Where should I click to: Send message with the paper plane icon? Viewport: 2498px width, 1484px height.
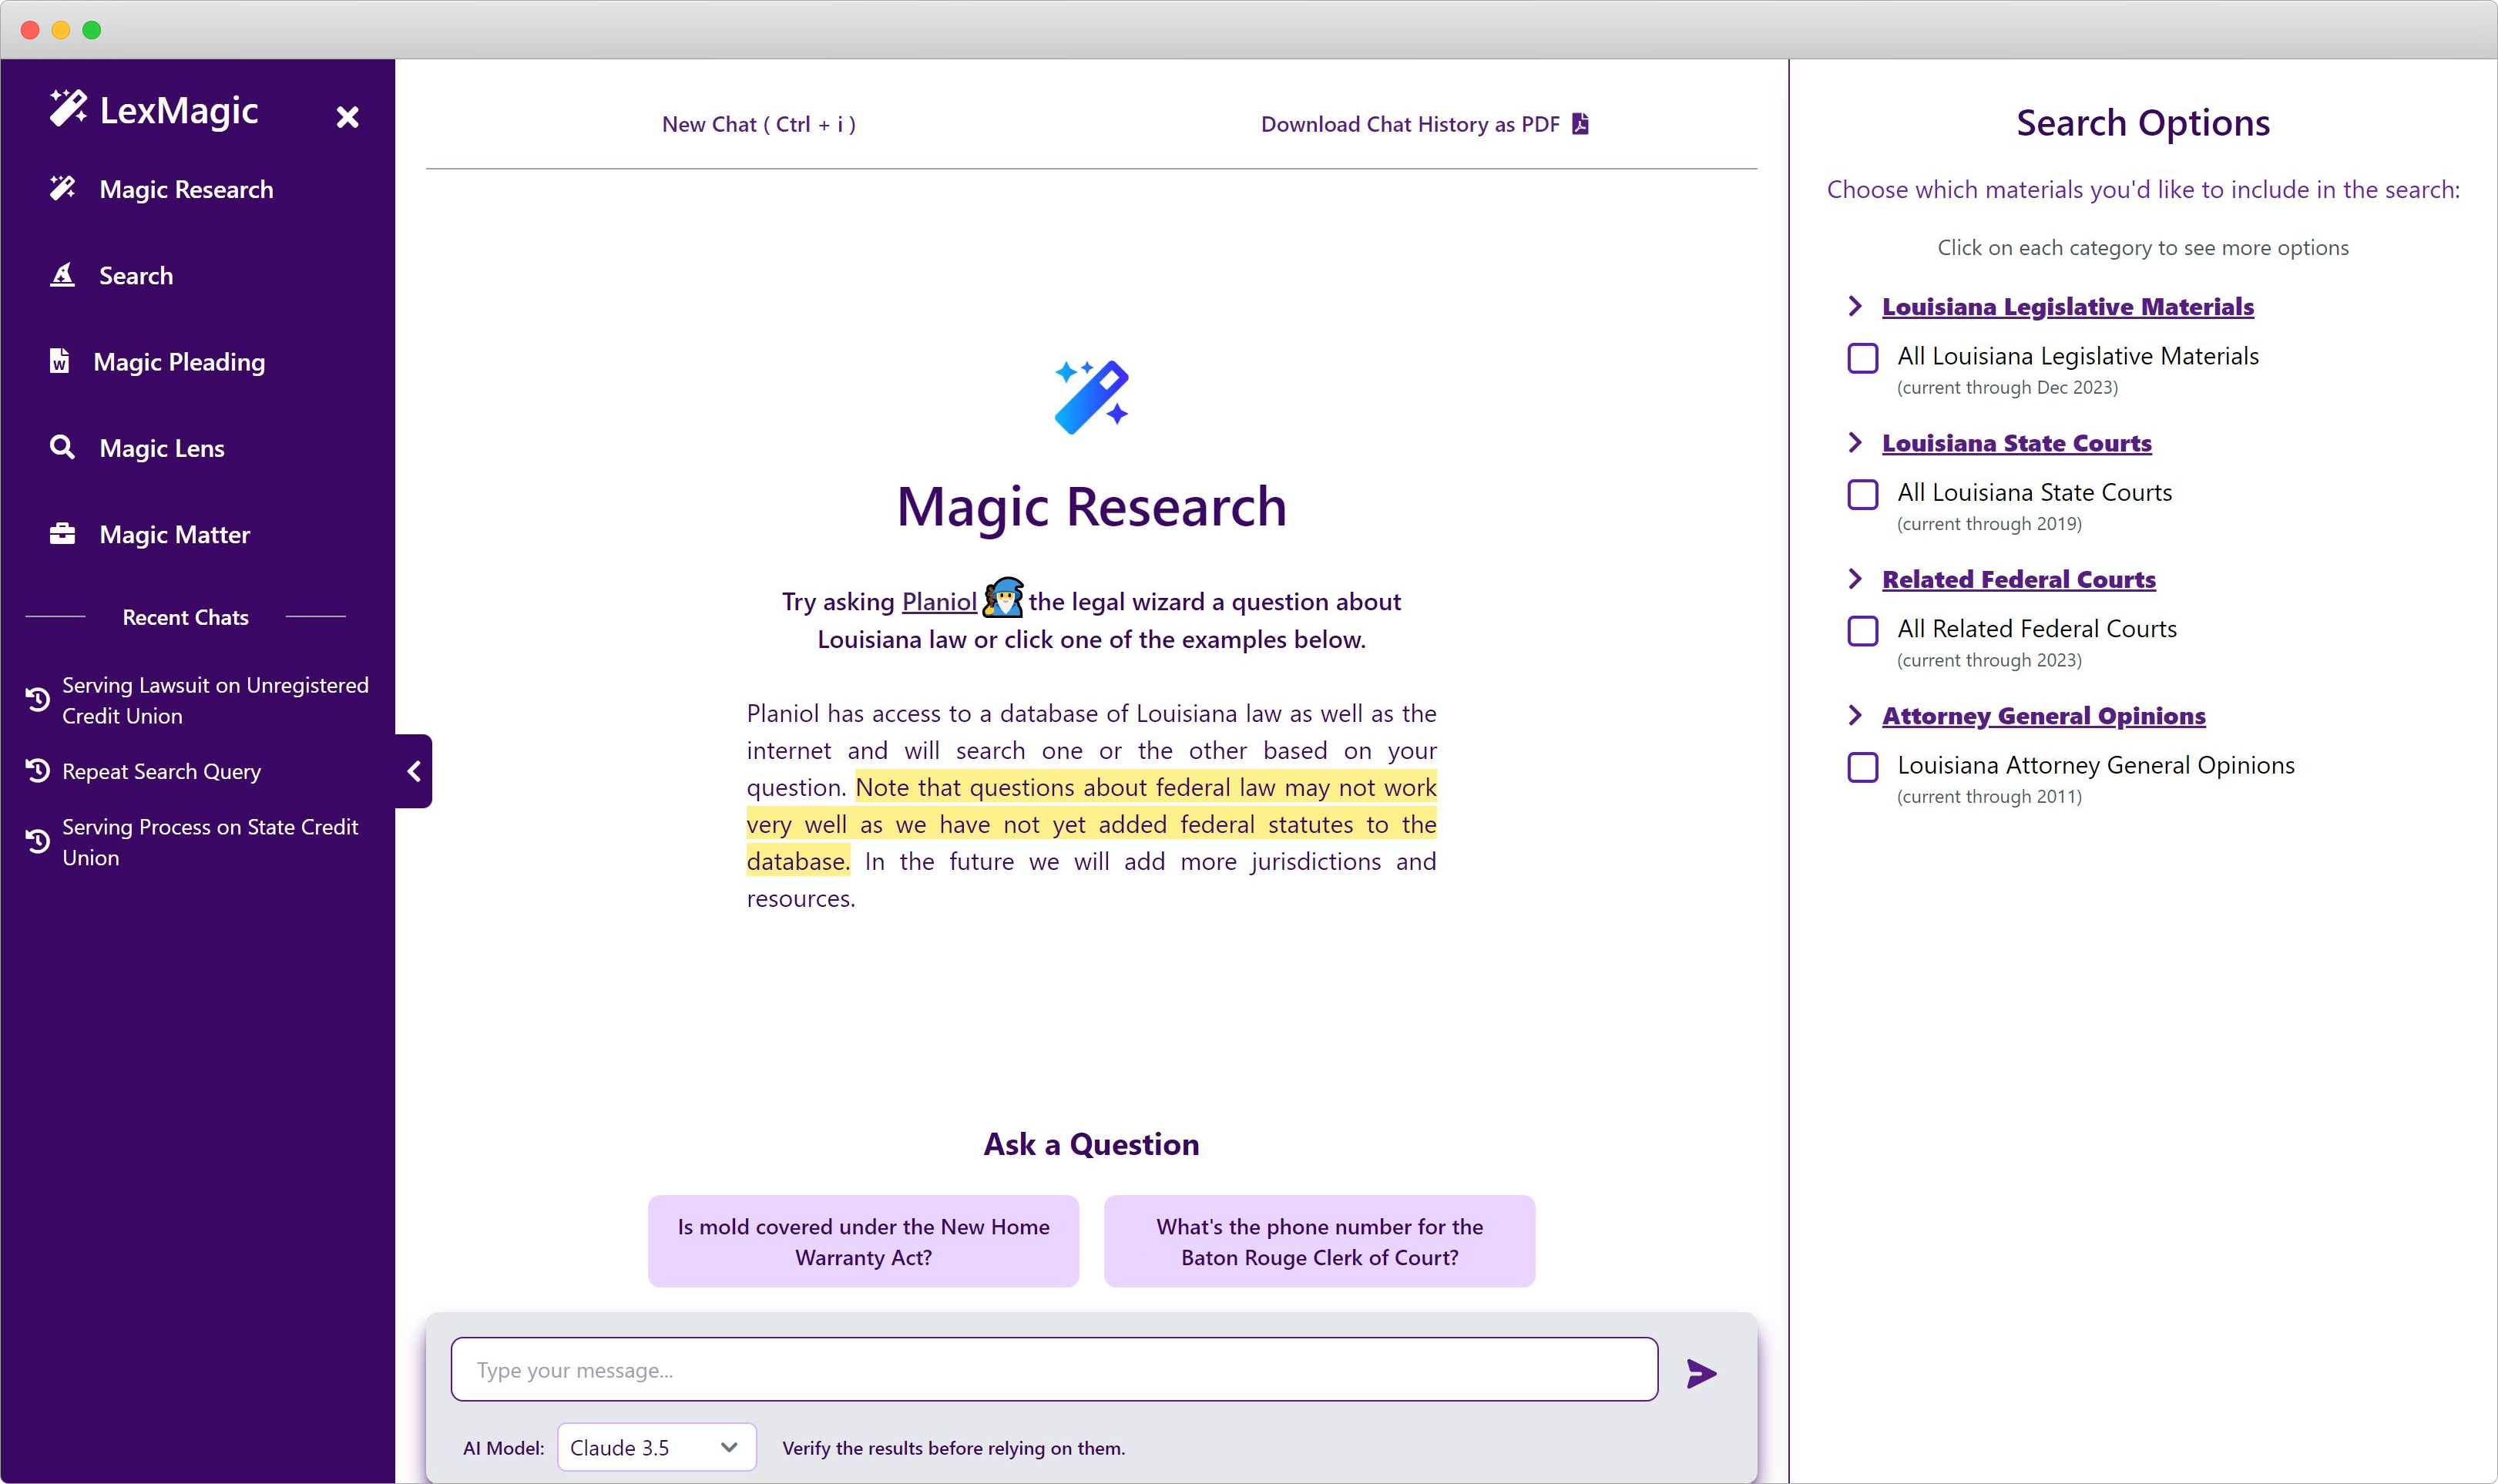click(1701, 1373)
